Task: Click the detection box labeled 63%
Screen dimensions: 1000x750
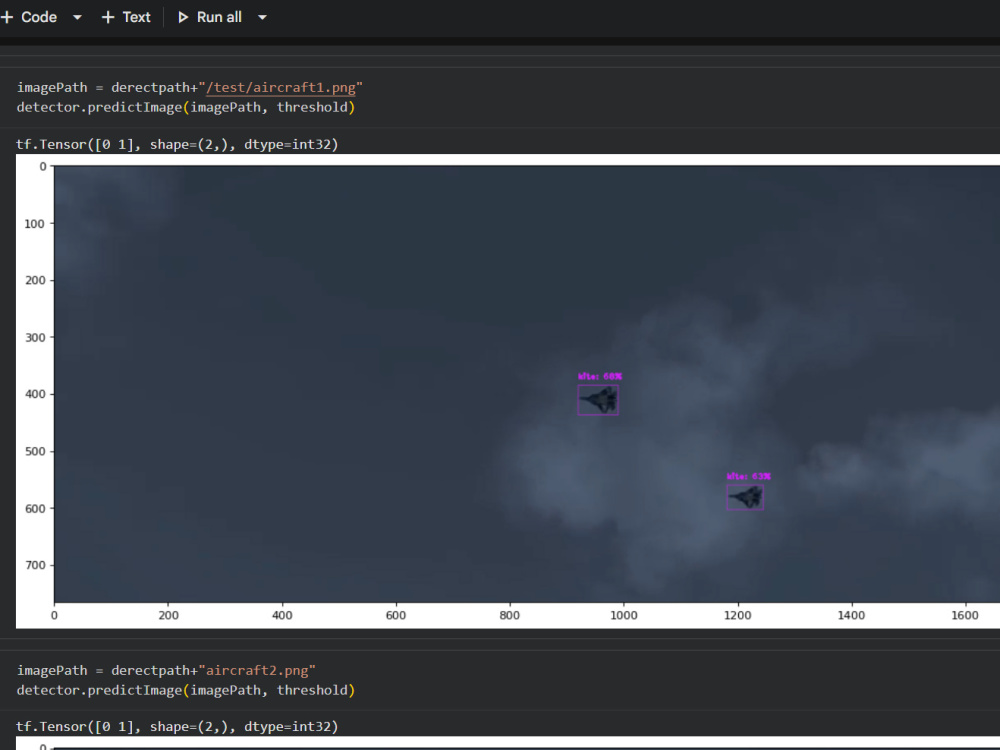Action: pos(745,497)
